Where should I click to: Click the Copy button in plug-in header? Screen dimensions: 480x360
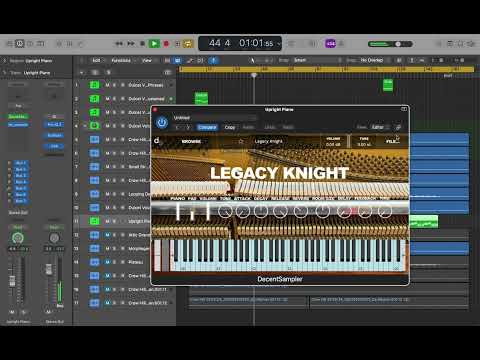click(230, 127)
